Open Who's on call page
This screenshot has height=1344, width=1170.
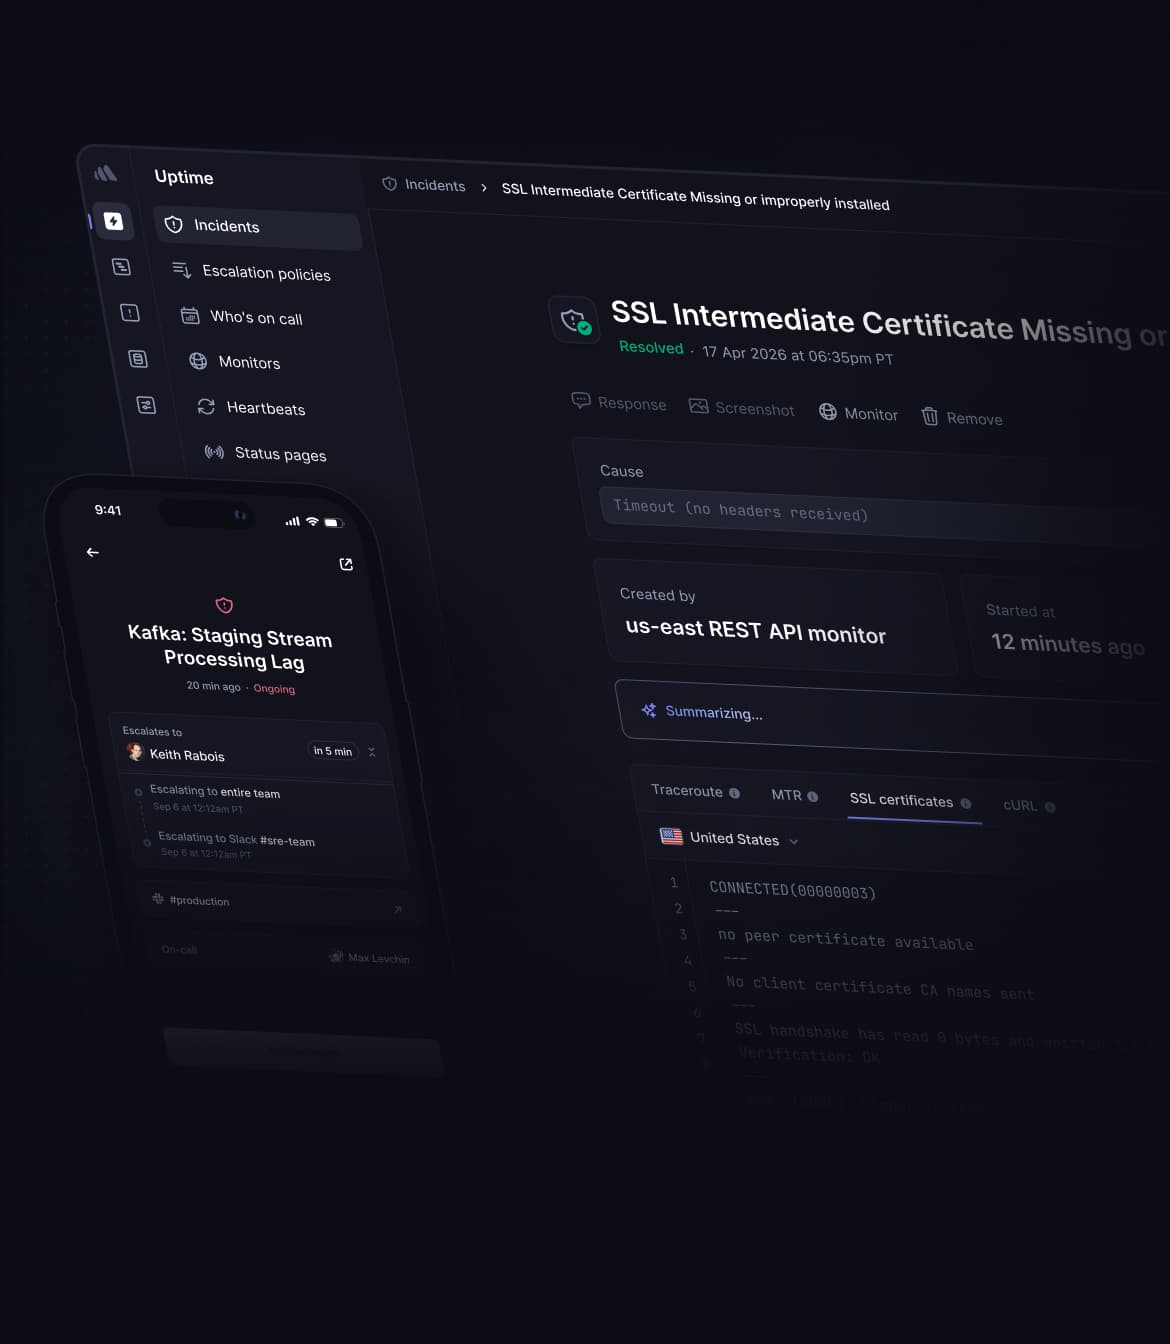click(255, 317)
